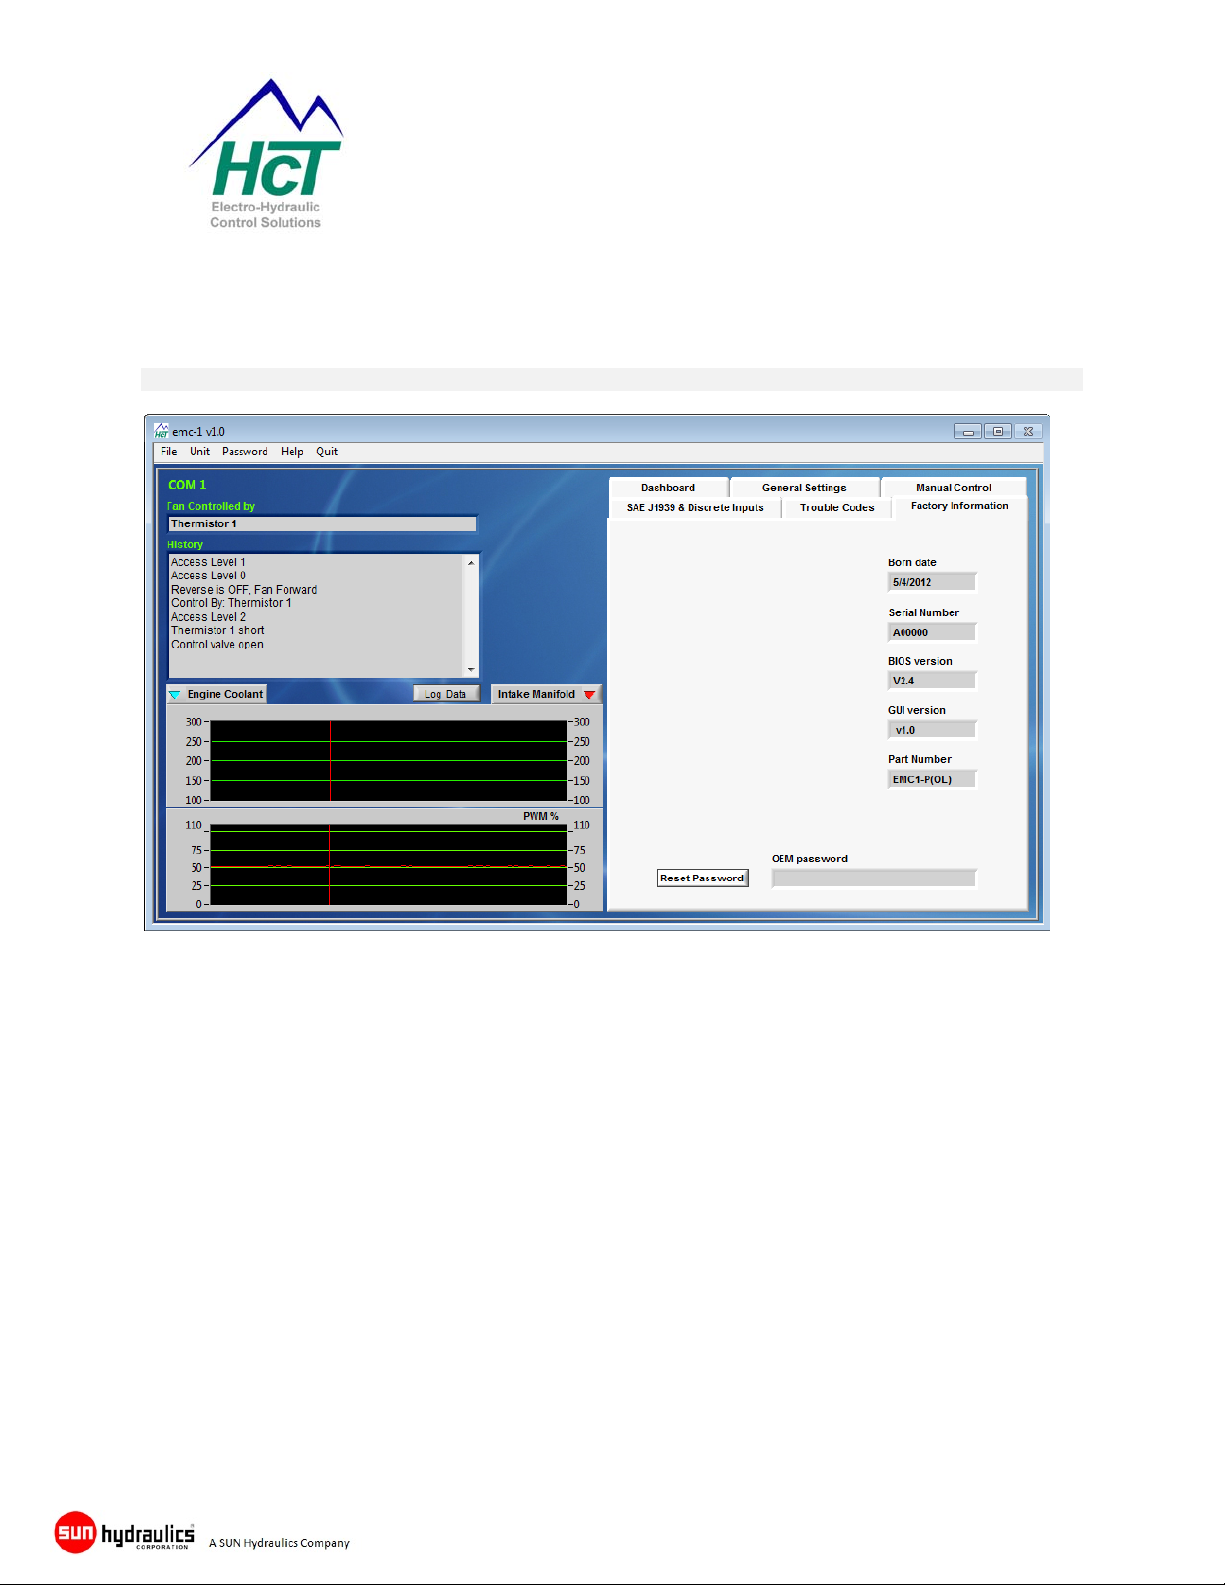Click the Born date field
1225x1585 pixels.
(x=932, y=582)
